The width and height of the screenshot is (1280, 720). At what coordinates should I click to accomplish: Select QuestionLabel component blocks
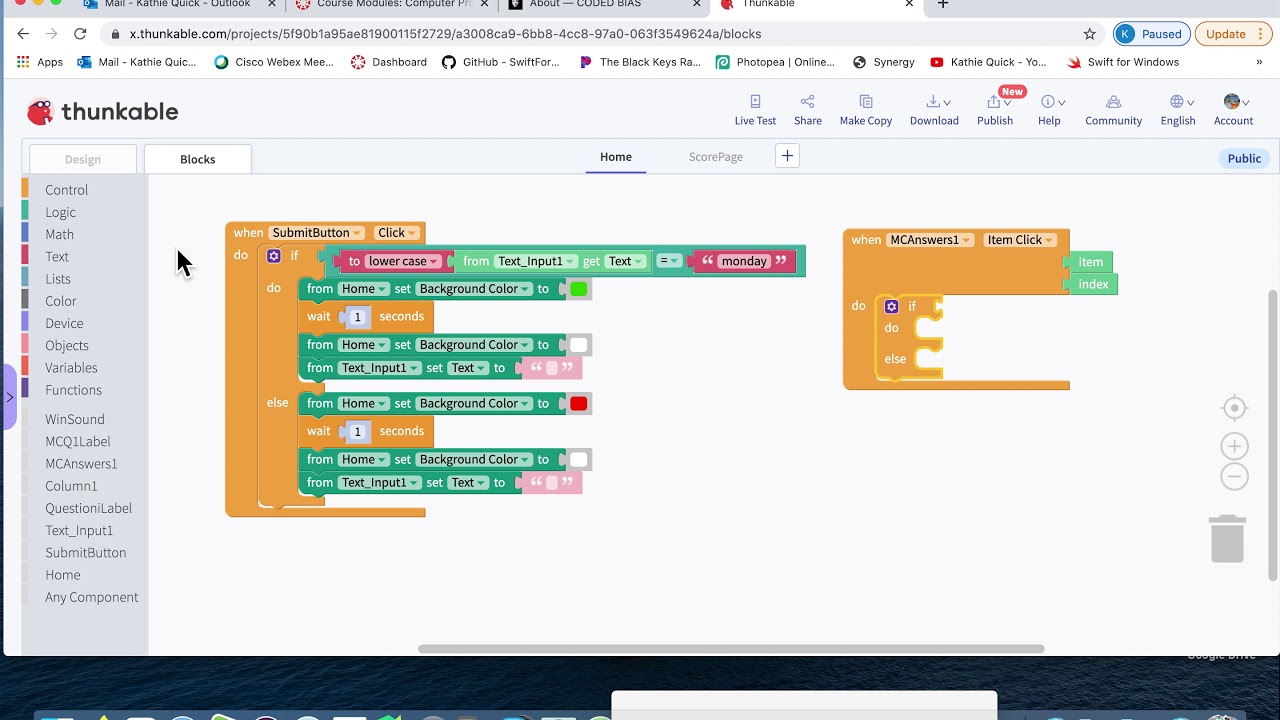88,508
